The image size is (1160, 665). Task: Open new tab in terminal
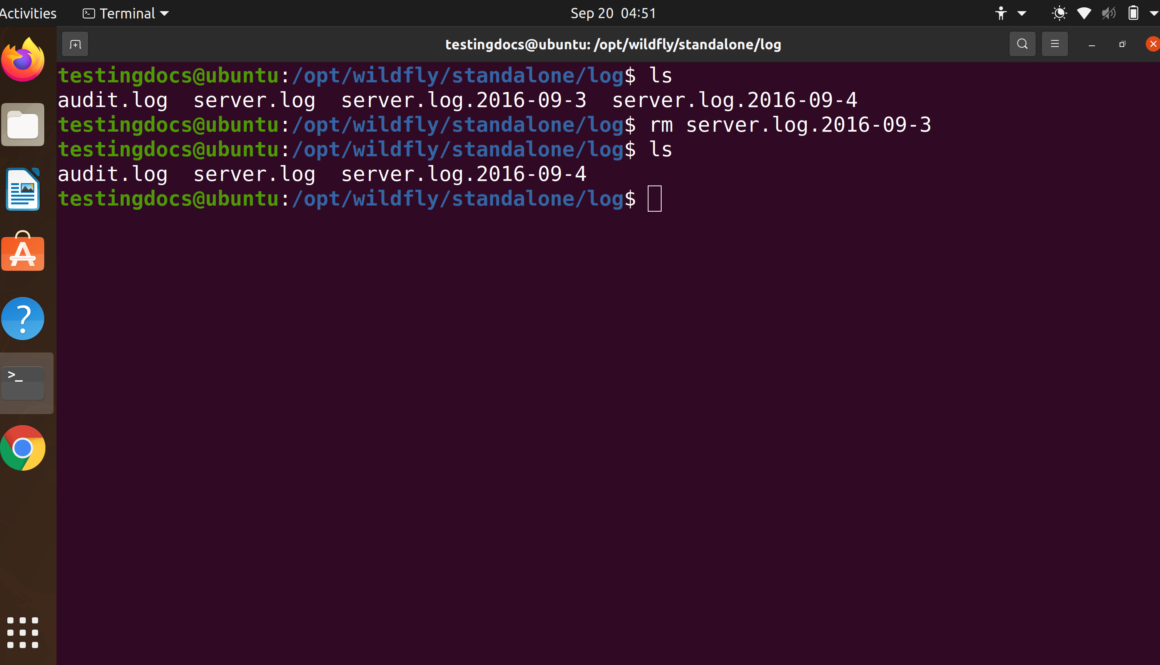pos(75,44)
